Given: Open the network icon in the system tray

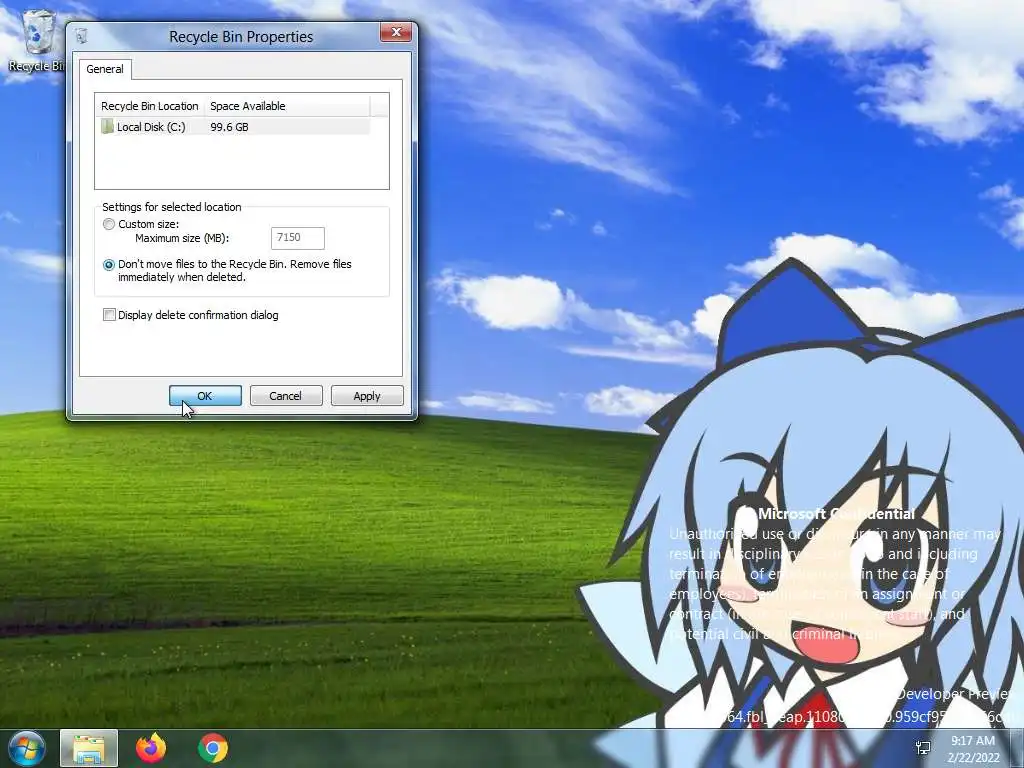Looking at the screenshot, I should [x=923, y=748].
